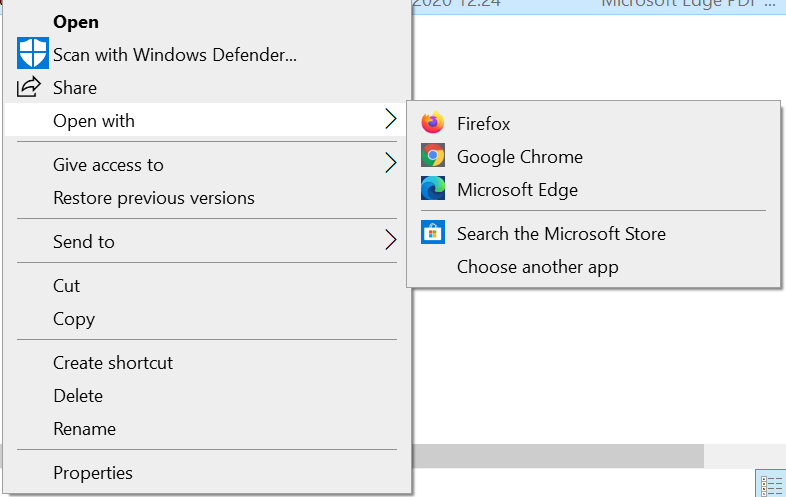Switch to details view icon at bottom right
Screen dimensions: 786x497
(x=771, y=484)
